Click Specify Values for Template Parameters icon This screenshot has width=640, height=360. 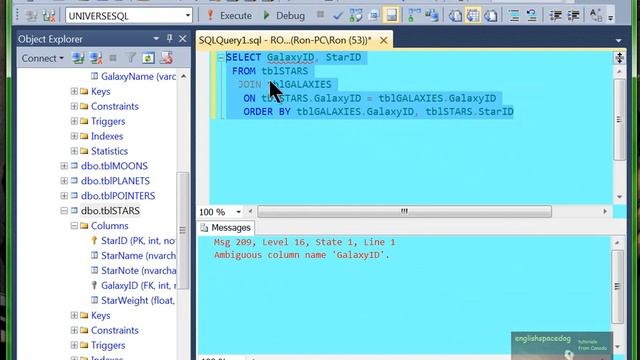596,16
